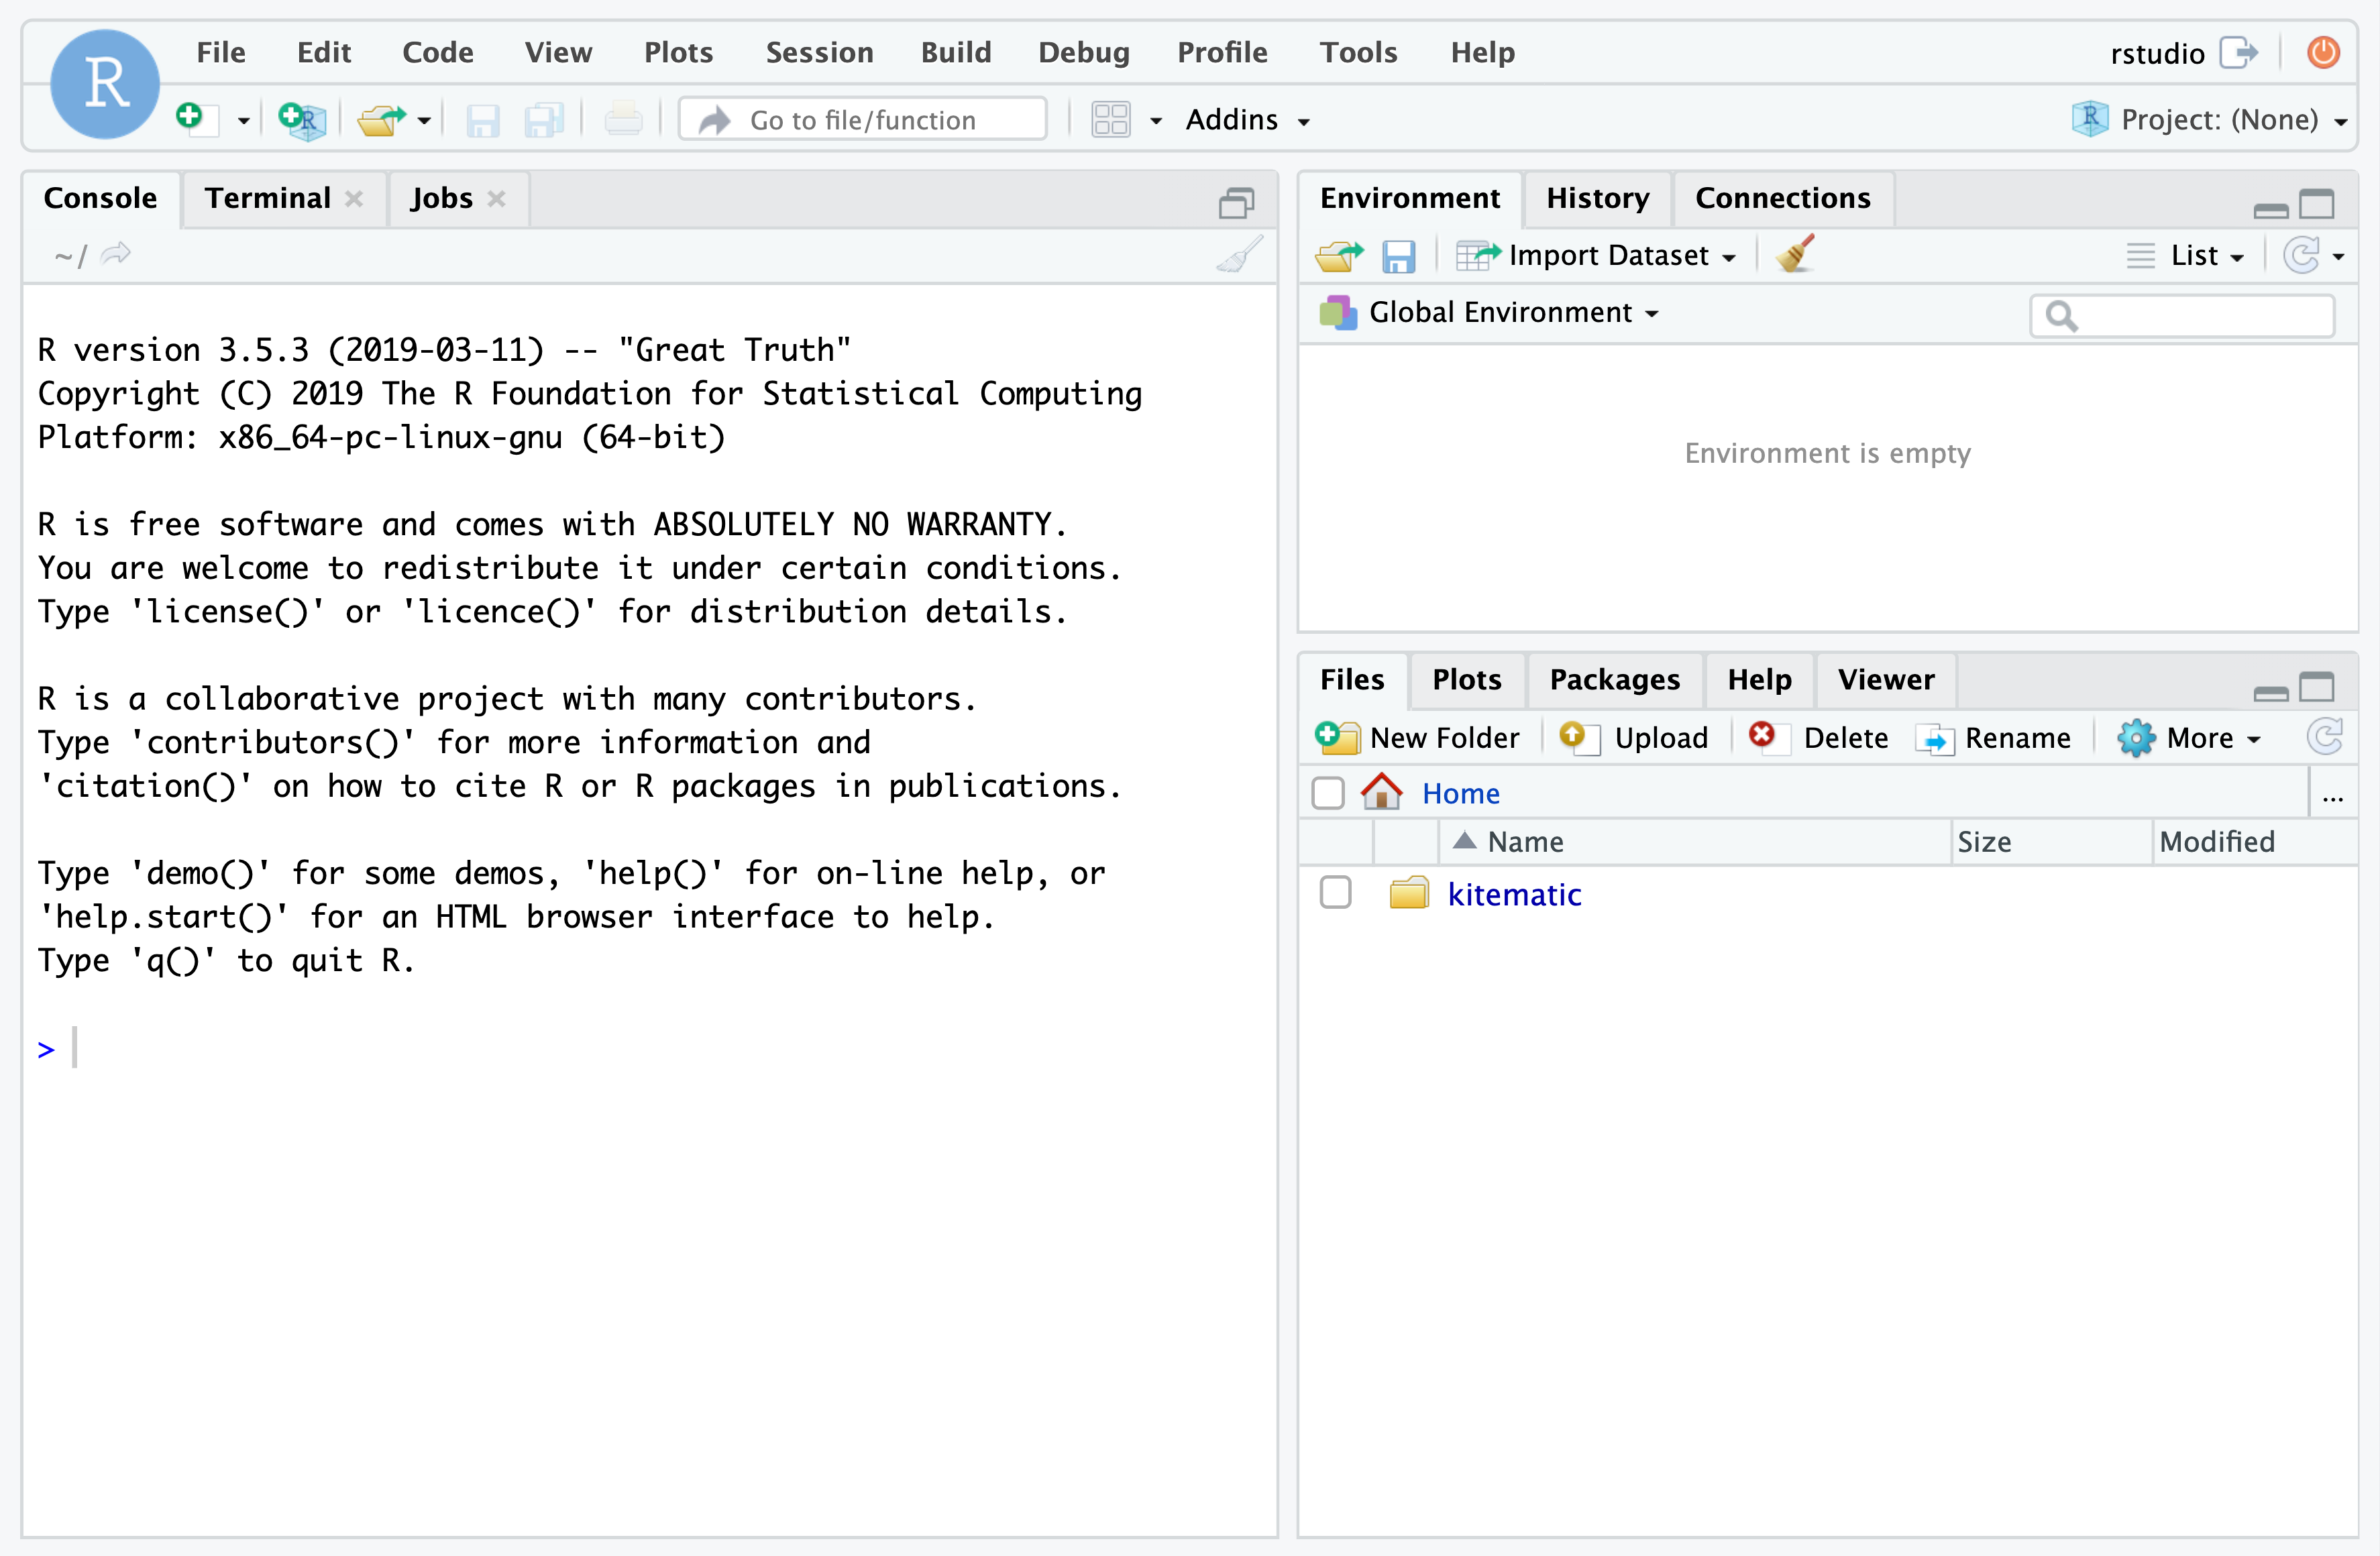Open the Session menu
2380x1556 pixels.
coord(819,52)
